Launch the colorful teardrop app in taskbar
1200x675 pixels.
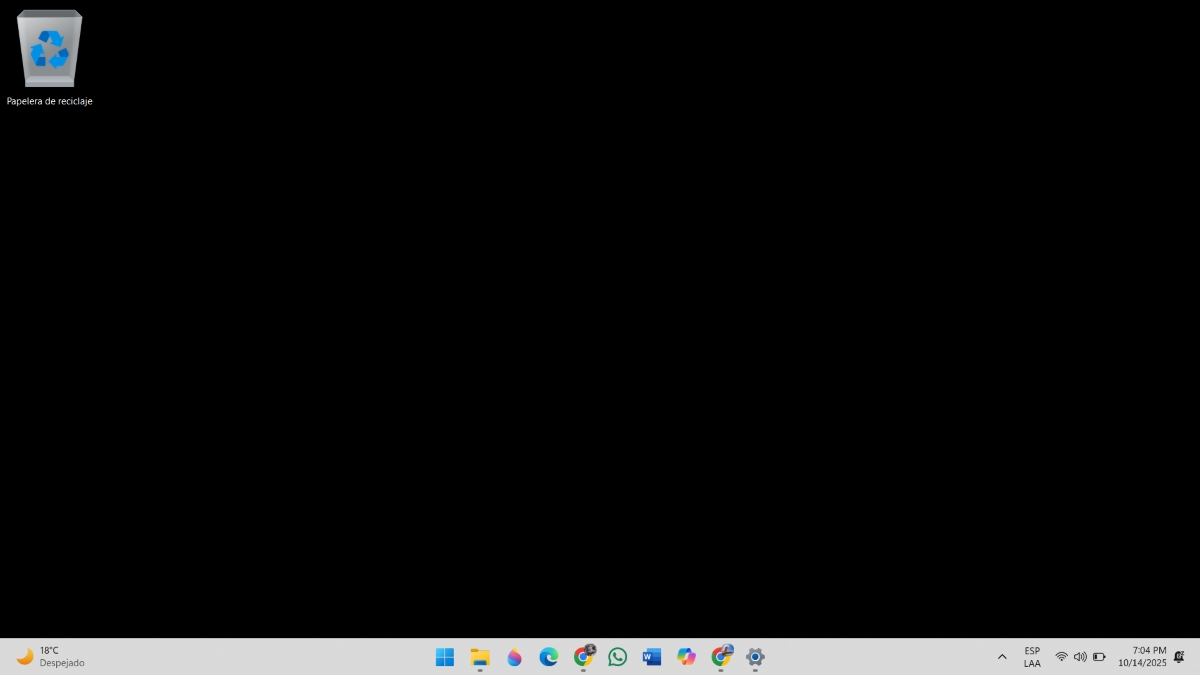point(514,657)
